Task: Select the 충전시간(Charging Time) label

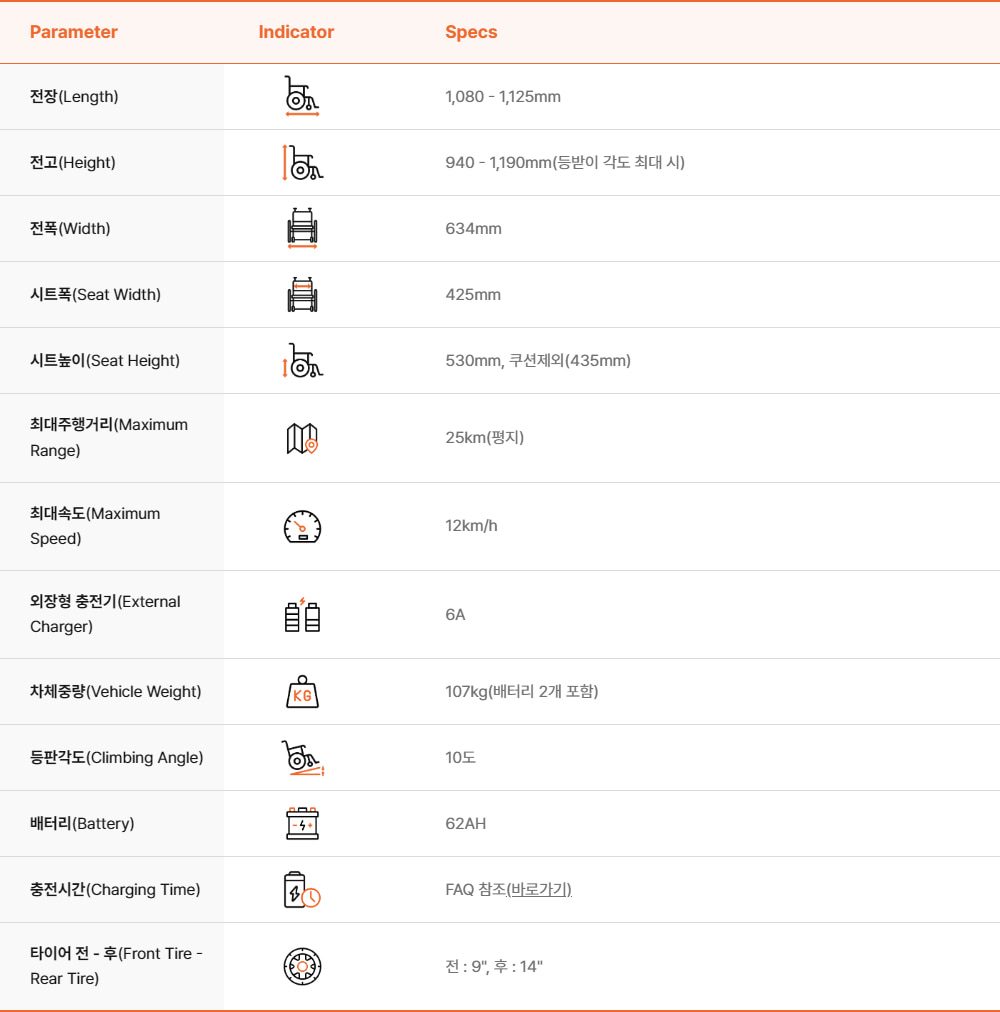Action: pyautogui.click(x=116, y=889)
